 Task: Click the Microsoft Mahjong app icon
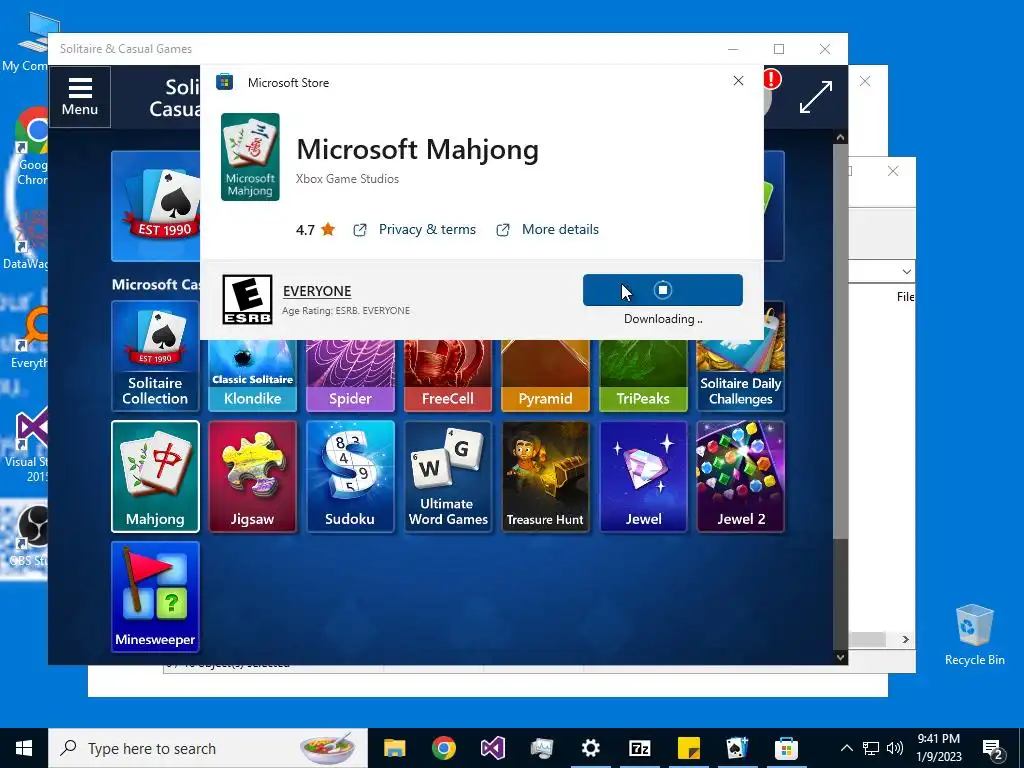click(x=250, y=157)
